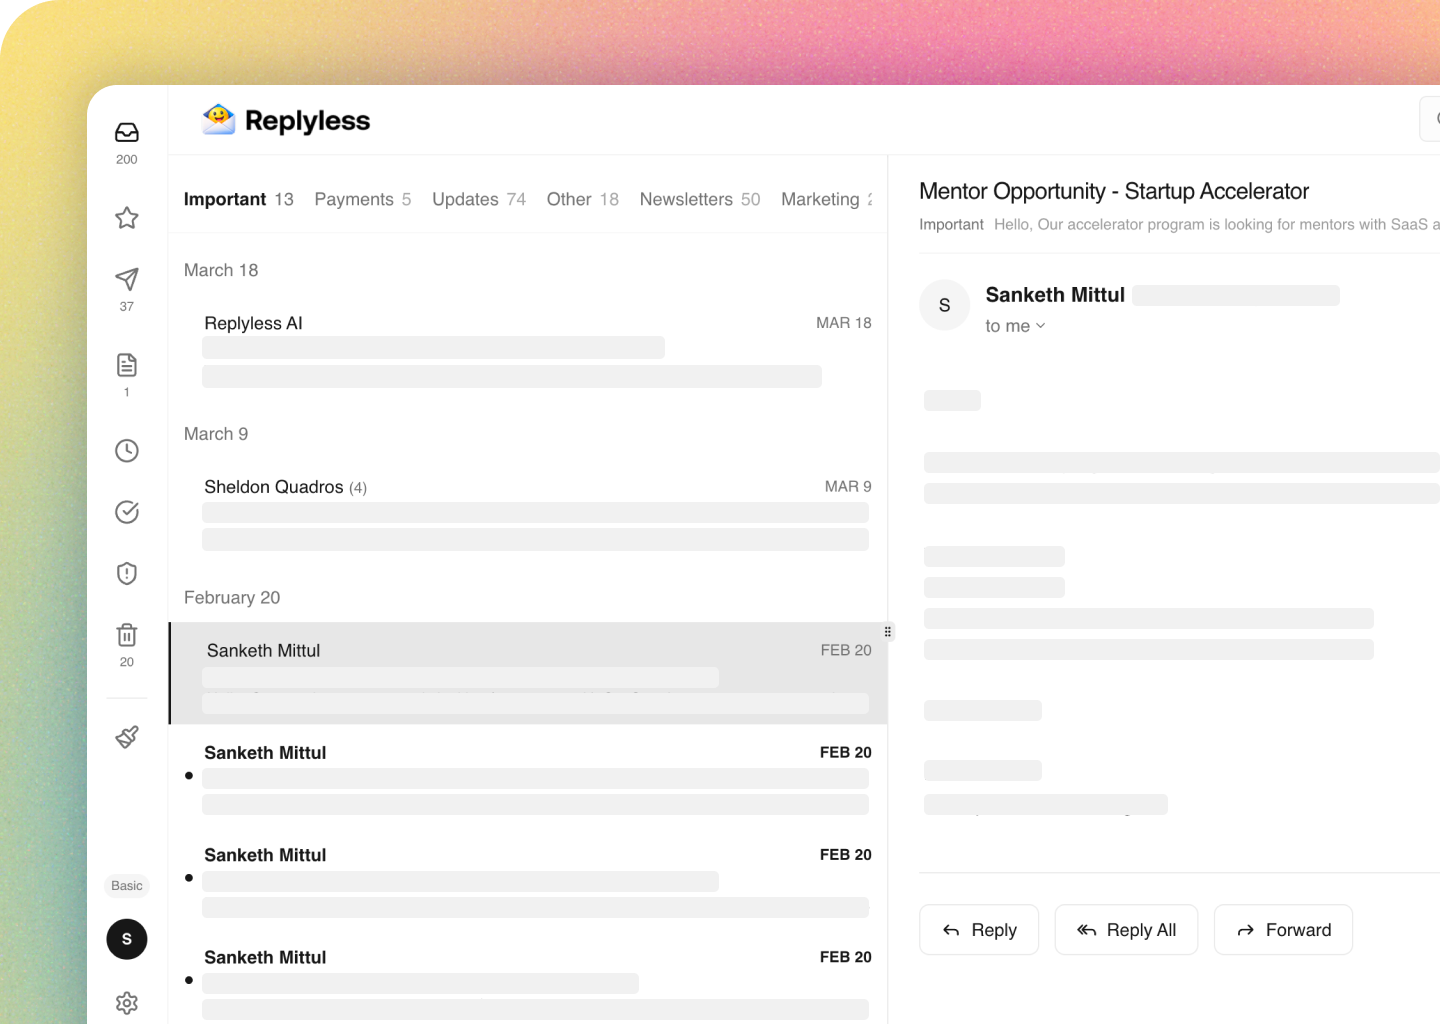Expand the 'to me' recipients dropdown

coord(1016,326)
